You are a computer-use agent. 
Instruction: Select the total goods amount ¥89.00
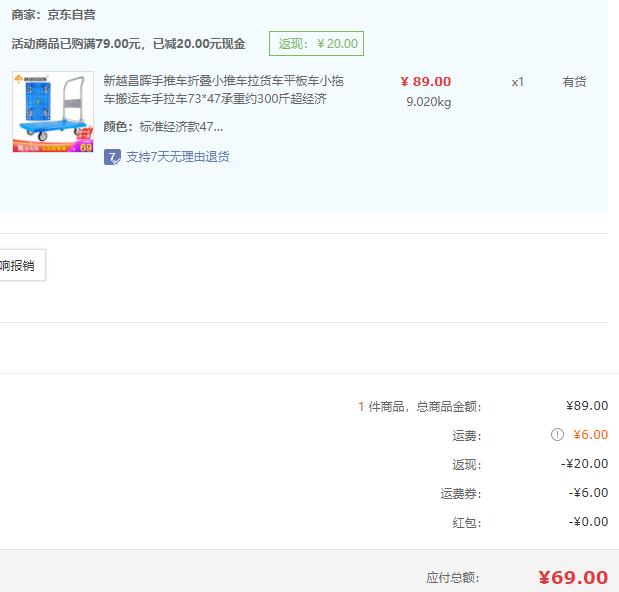click(x=587, y=406)
